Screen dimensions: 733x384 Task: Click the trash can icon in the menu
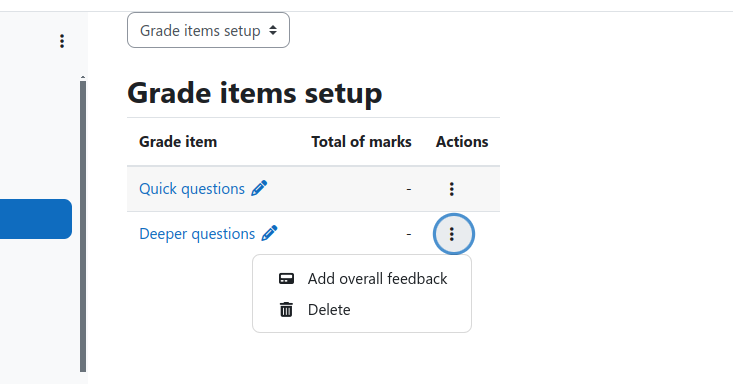click(x=286, y=310)
